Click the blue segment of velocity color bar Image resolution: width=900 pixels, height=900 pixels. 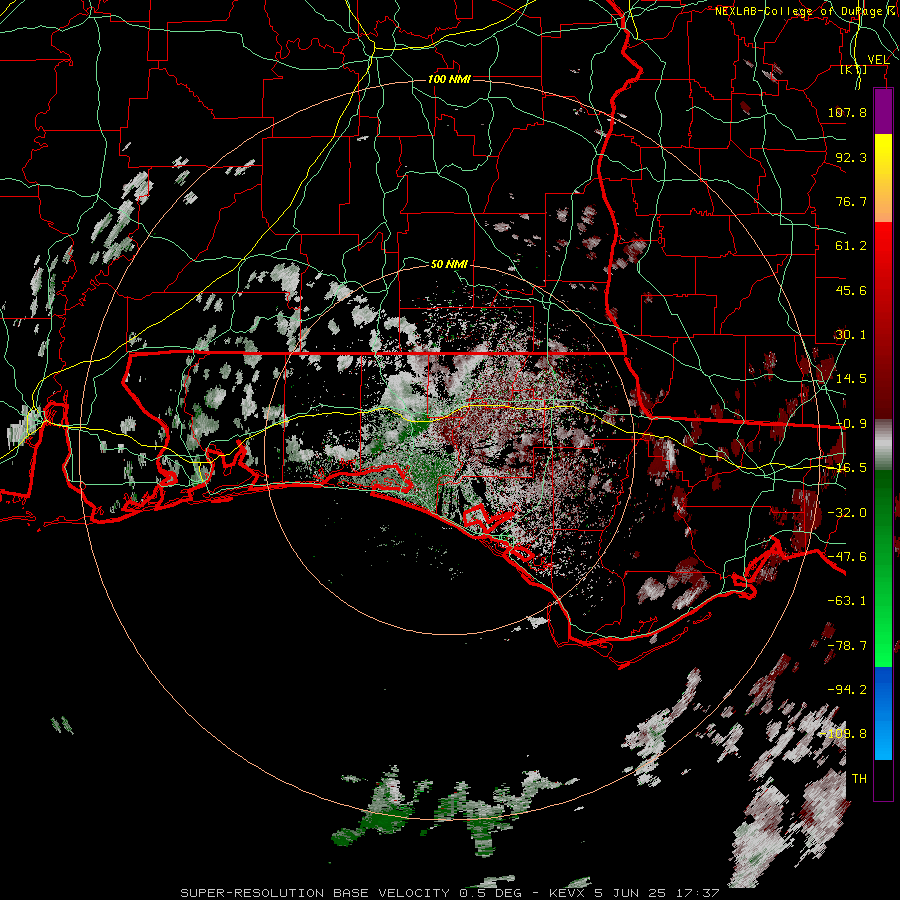[x=883, y=713]
